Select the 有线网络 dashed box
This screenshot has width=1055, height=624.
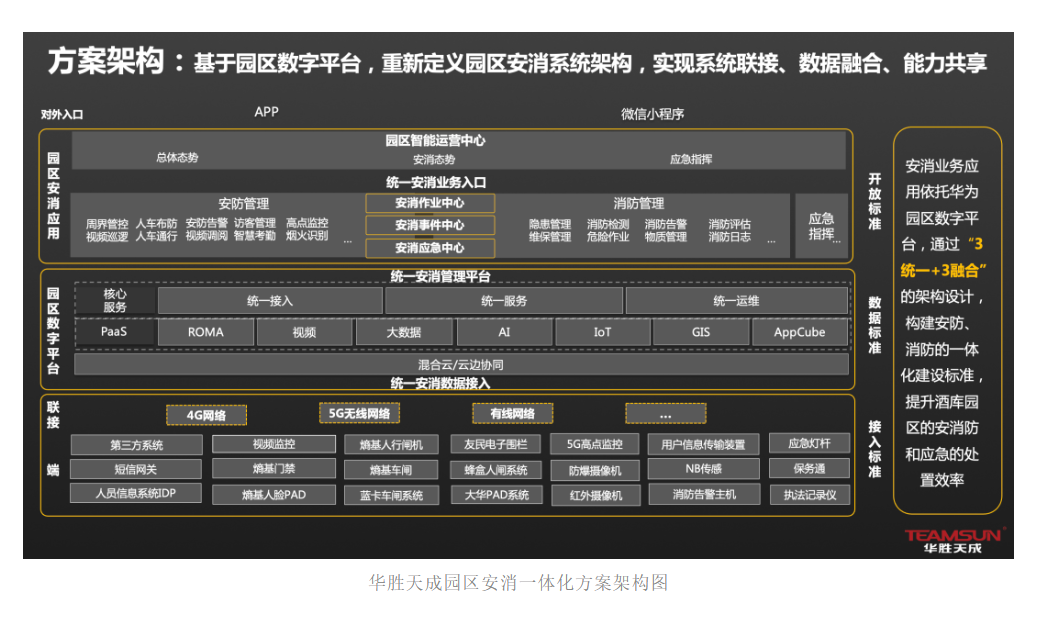coord(512,413)
